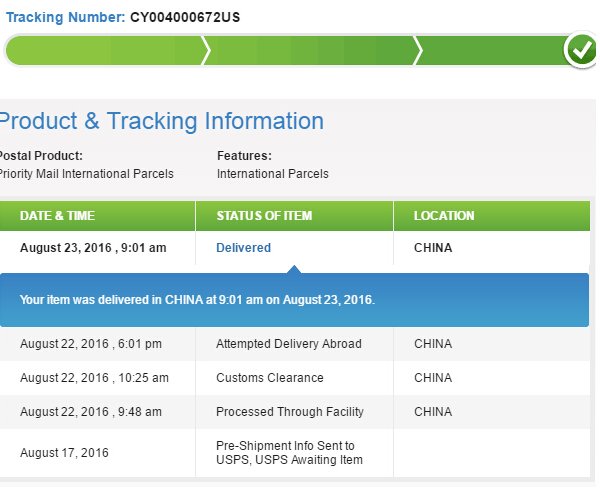Click Priority Mail International Parcels text

click(x=86, y=174)
